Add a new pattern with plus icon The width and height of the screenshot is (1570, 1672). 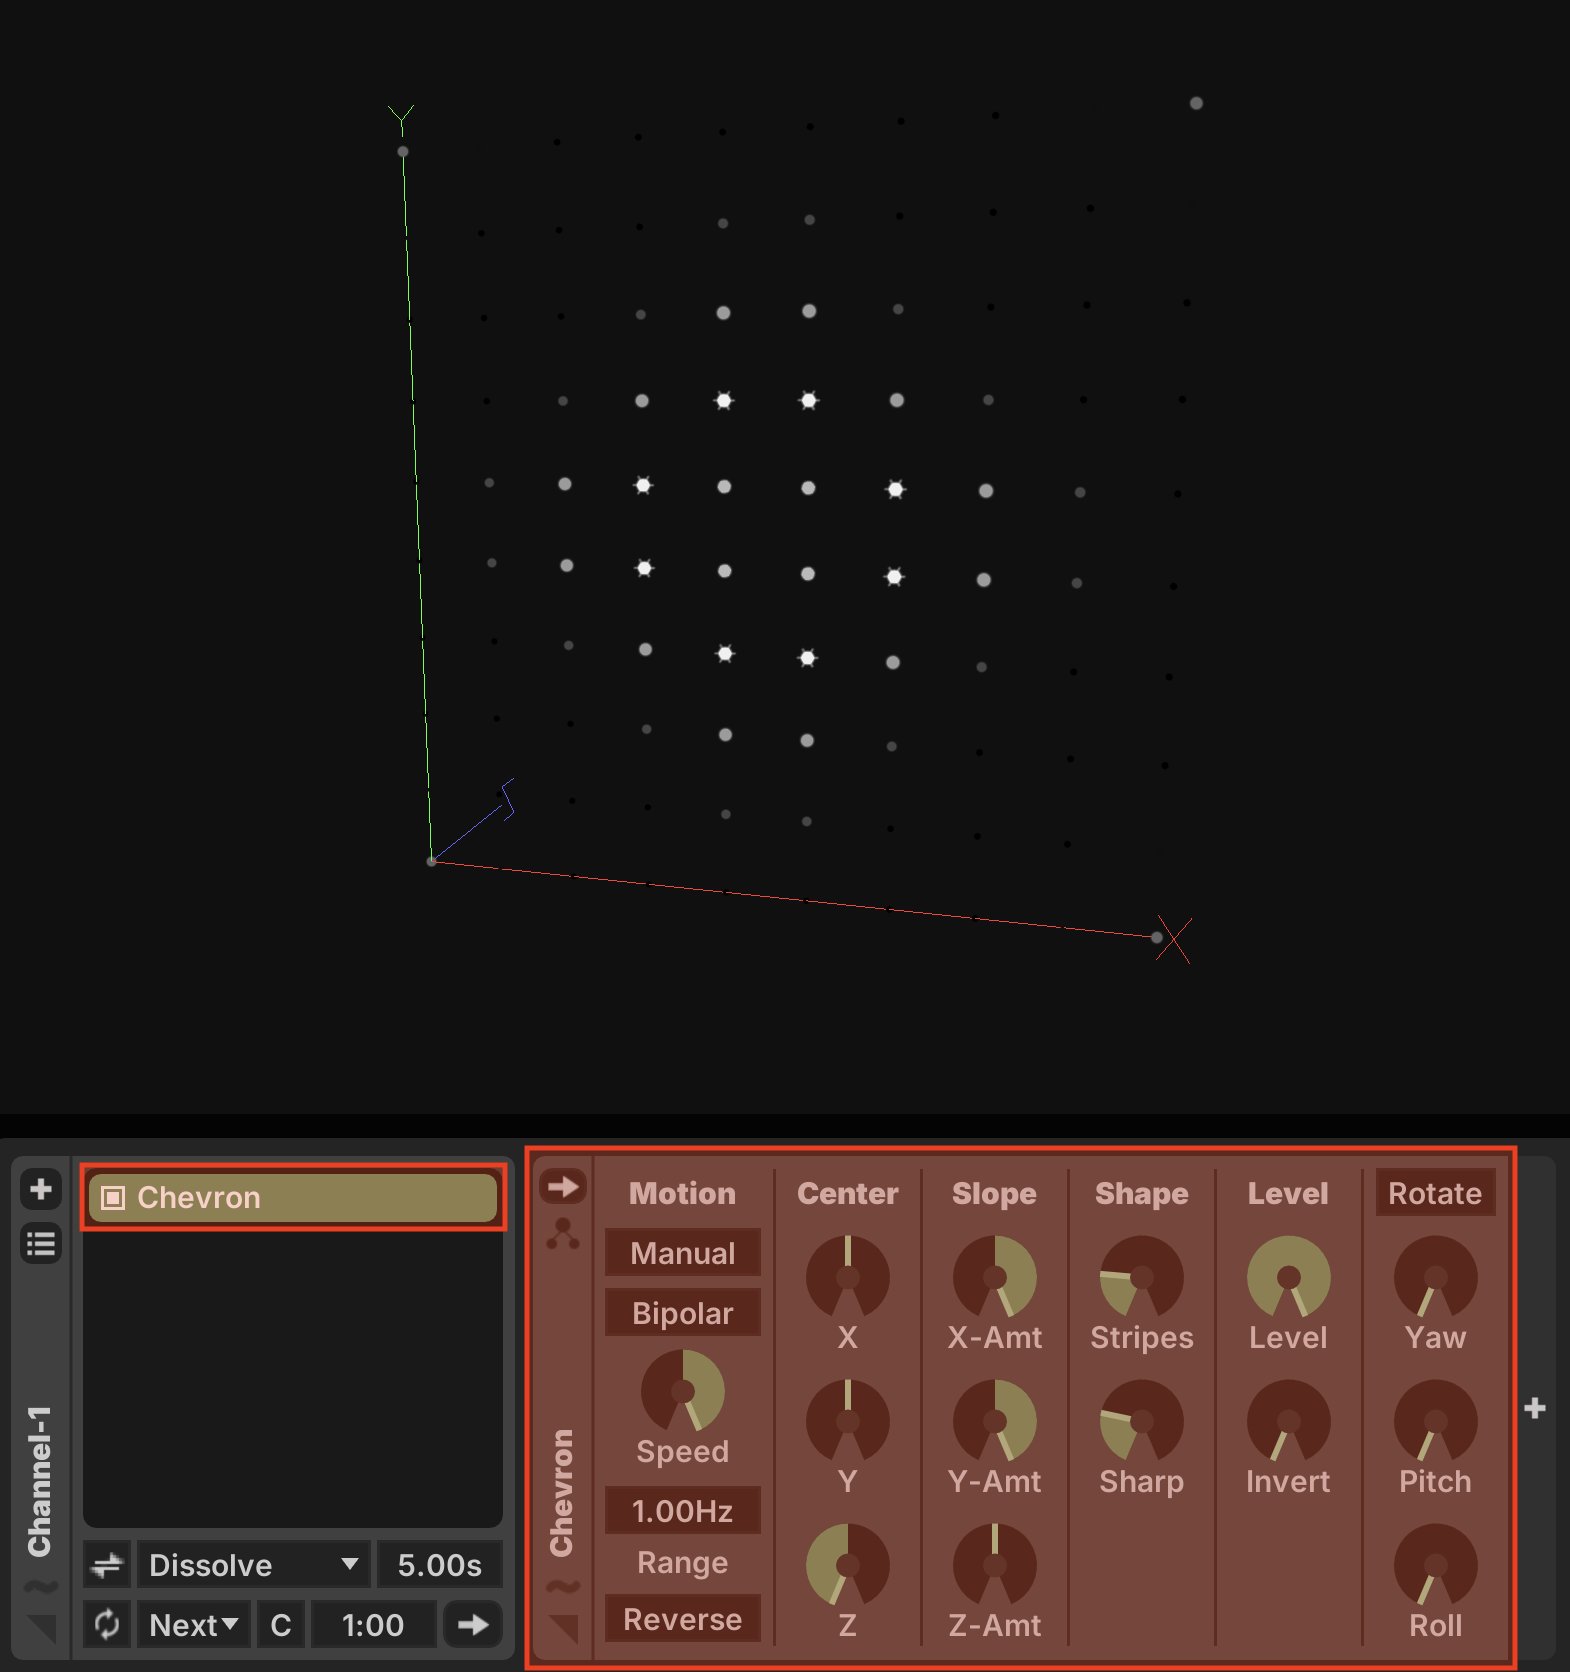pyautogui.click(x=41, y=1189)
